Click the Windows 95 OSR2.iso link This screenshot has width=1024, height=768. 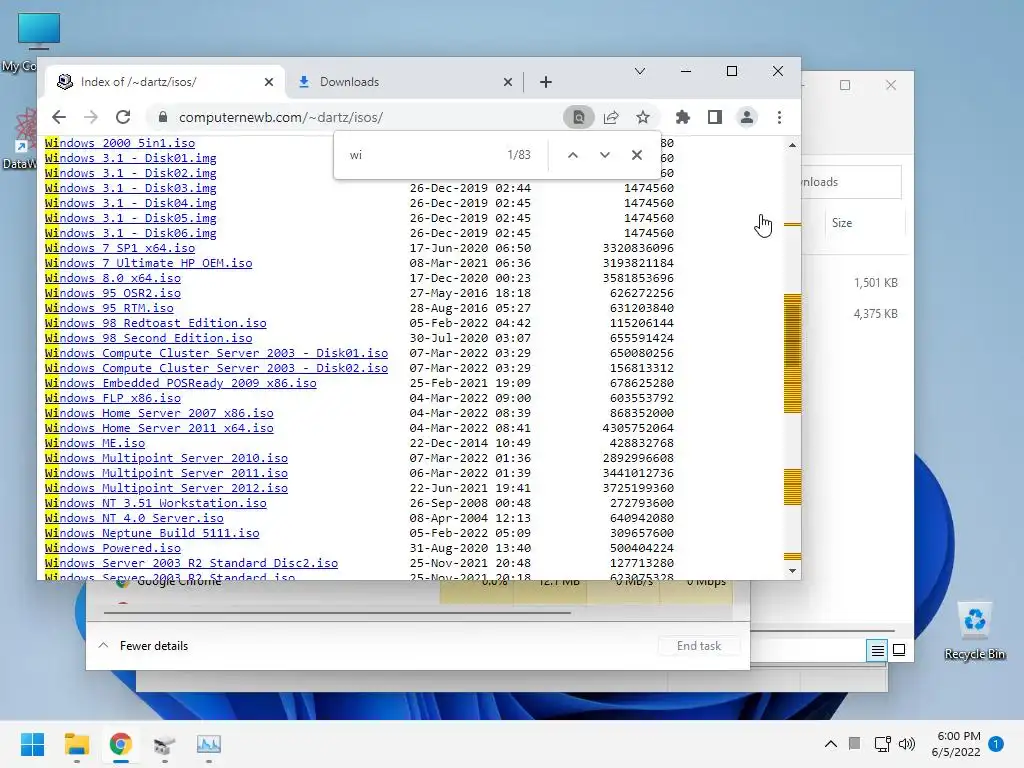[x=113, y=293]
